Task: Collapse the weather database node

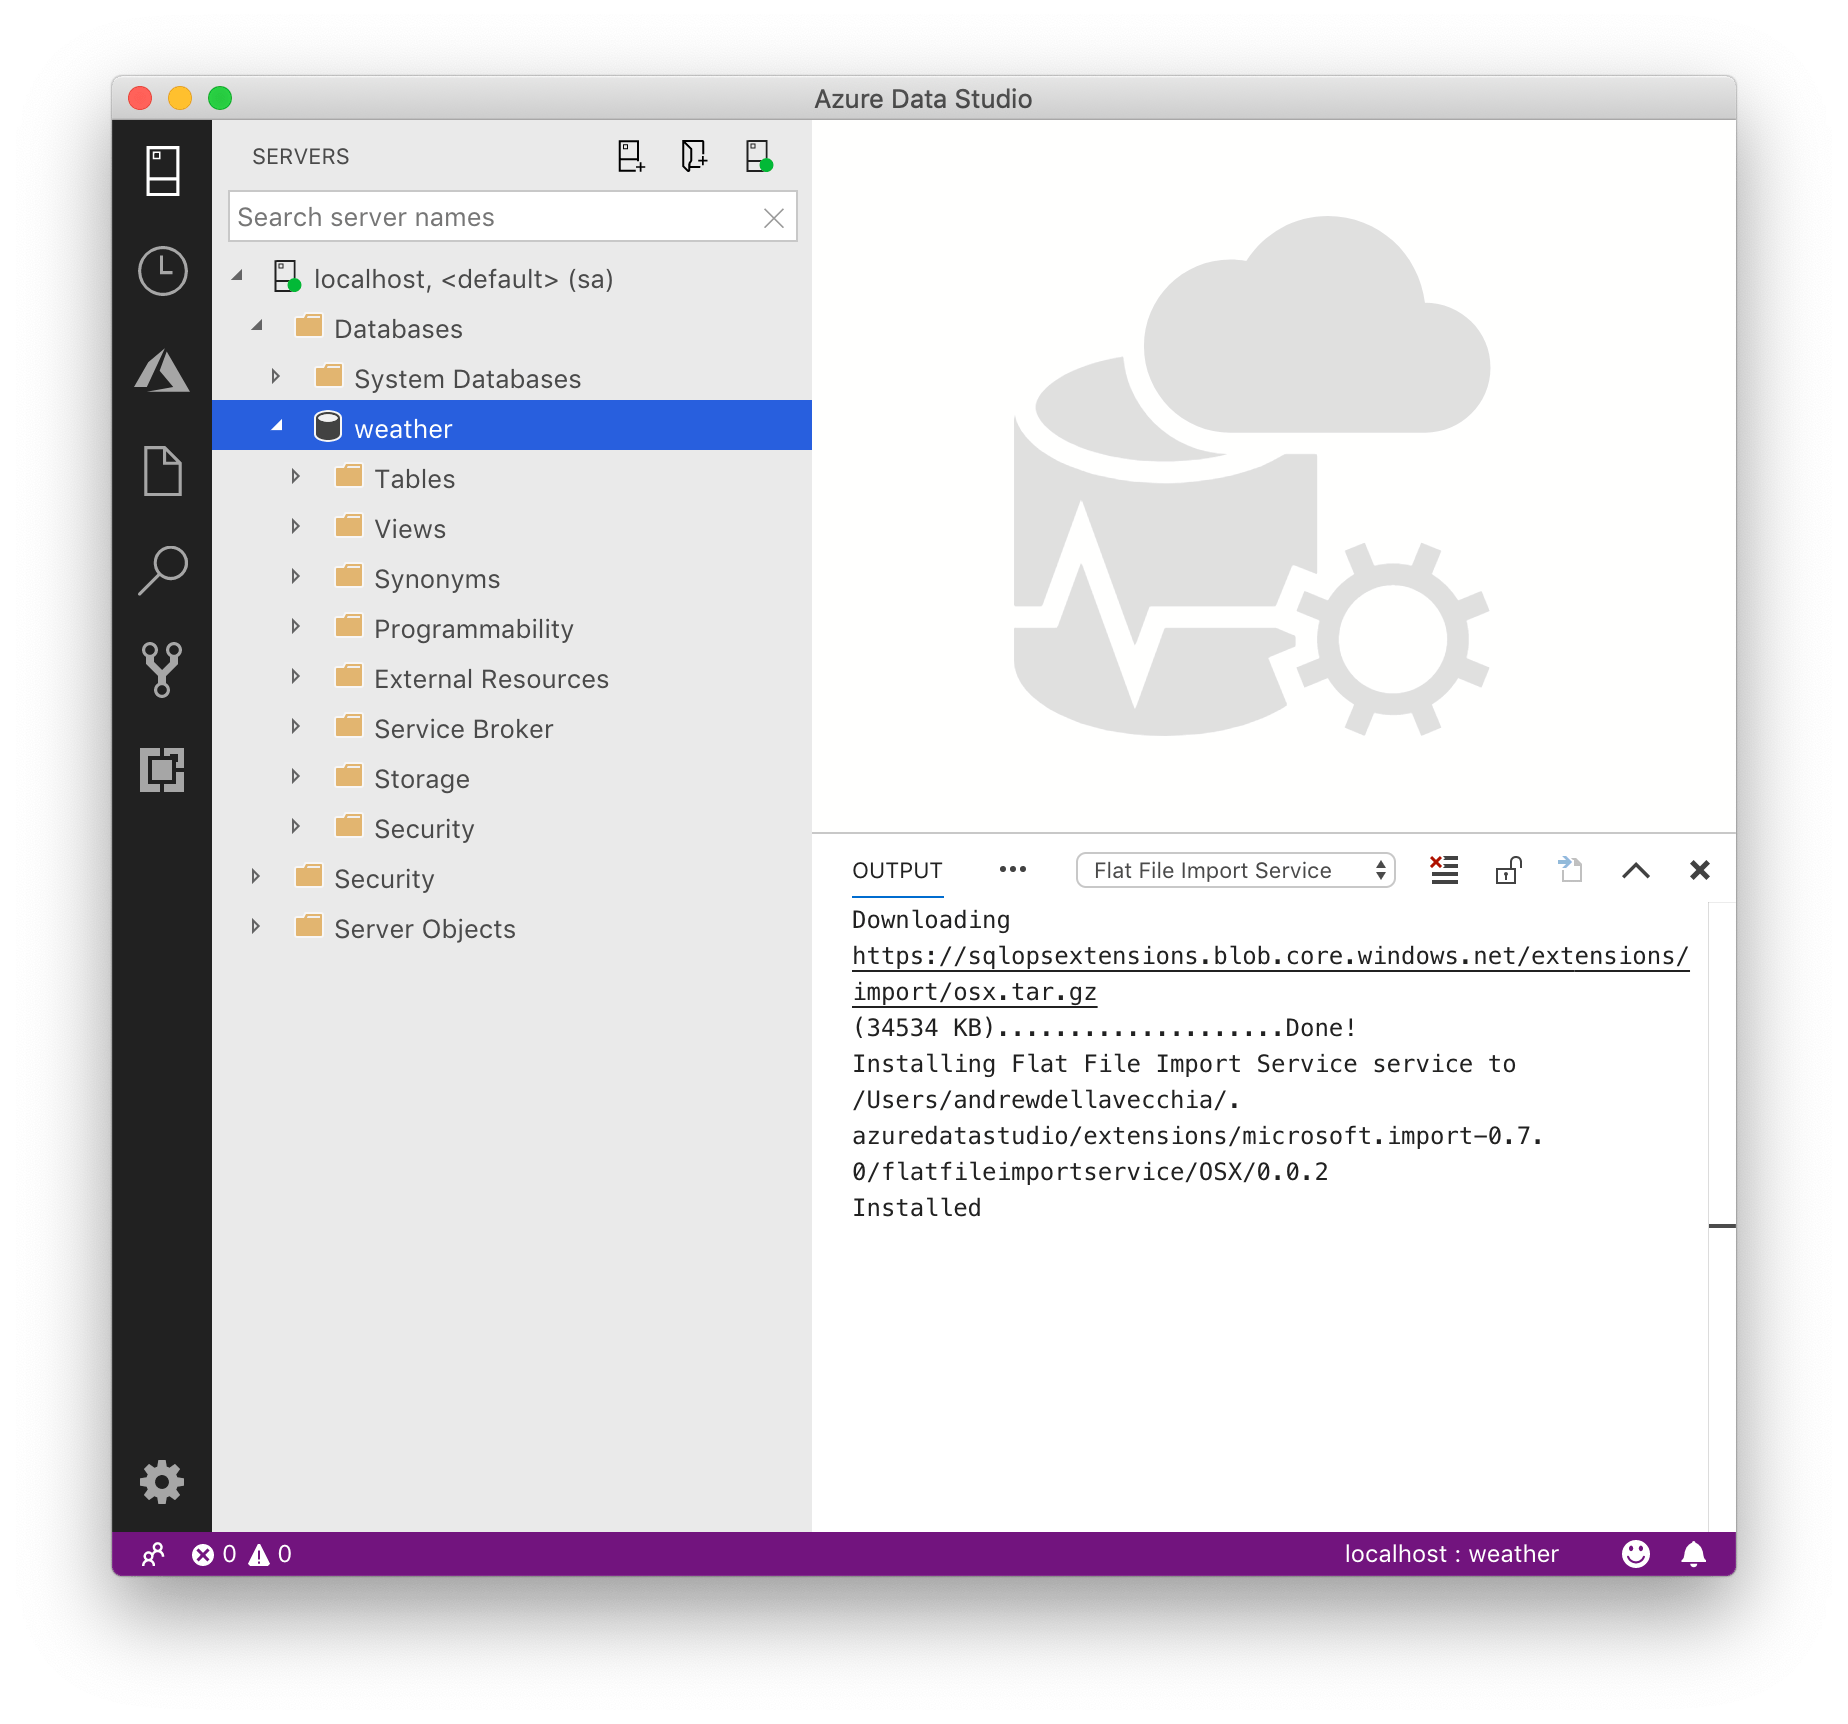Action: (x=277, y=427)
